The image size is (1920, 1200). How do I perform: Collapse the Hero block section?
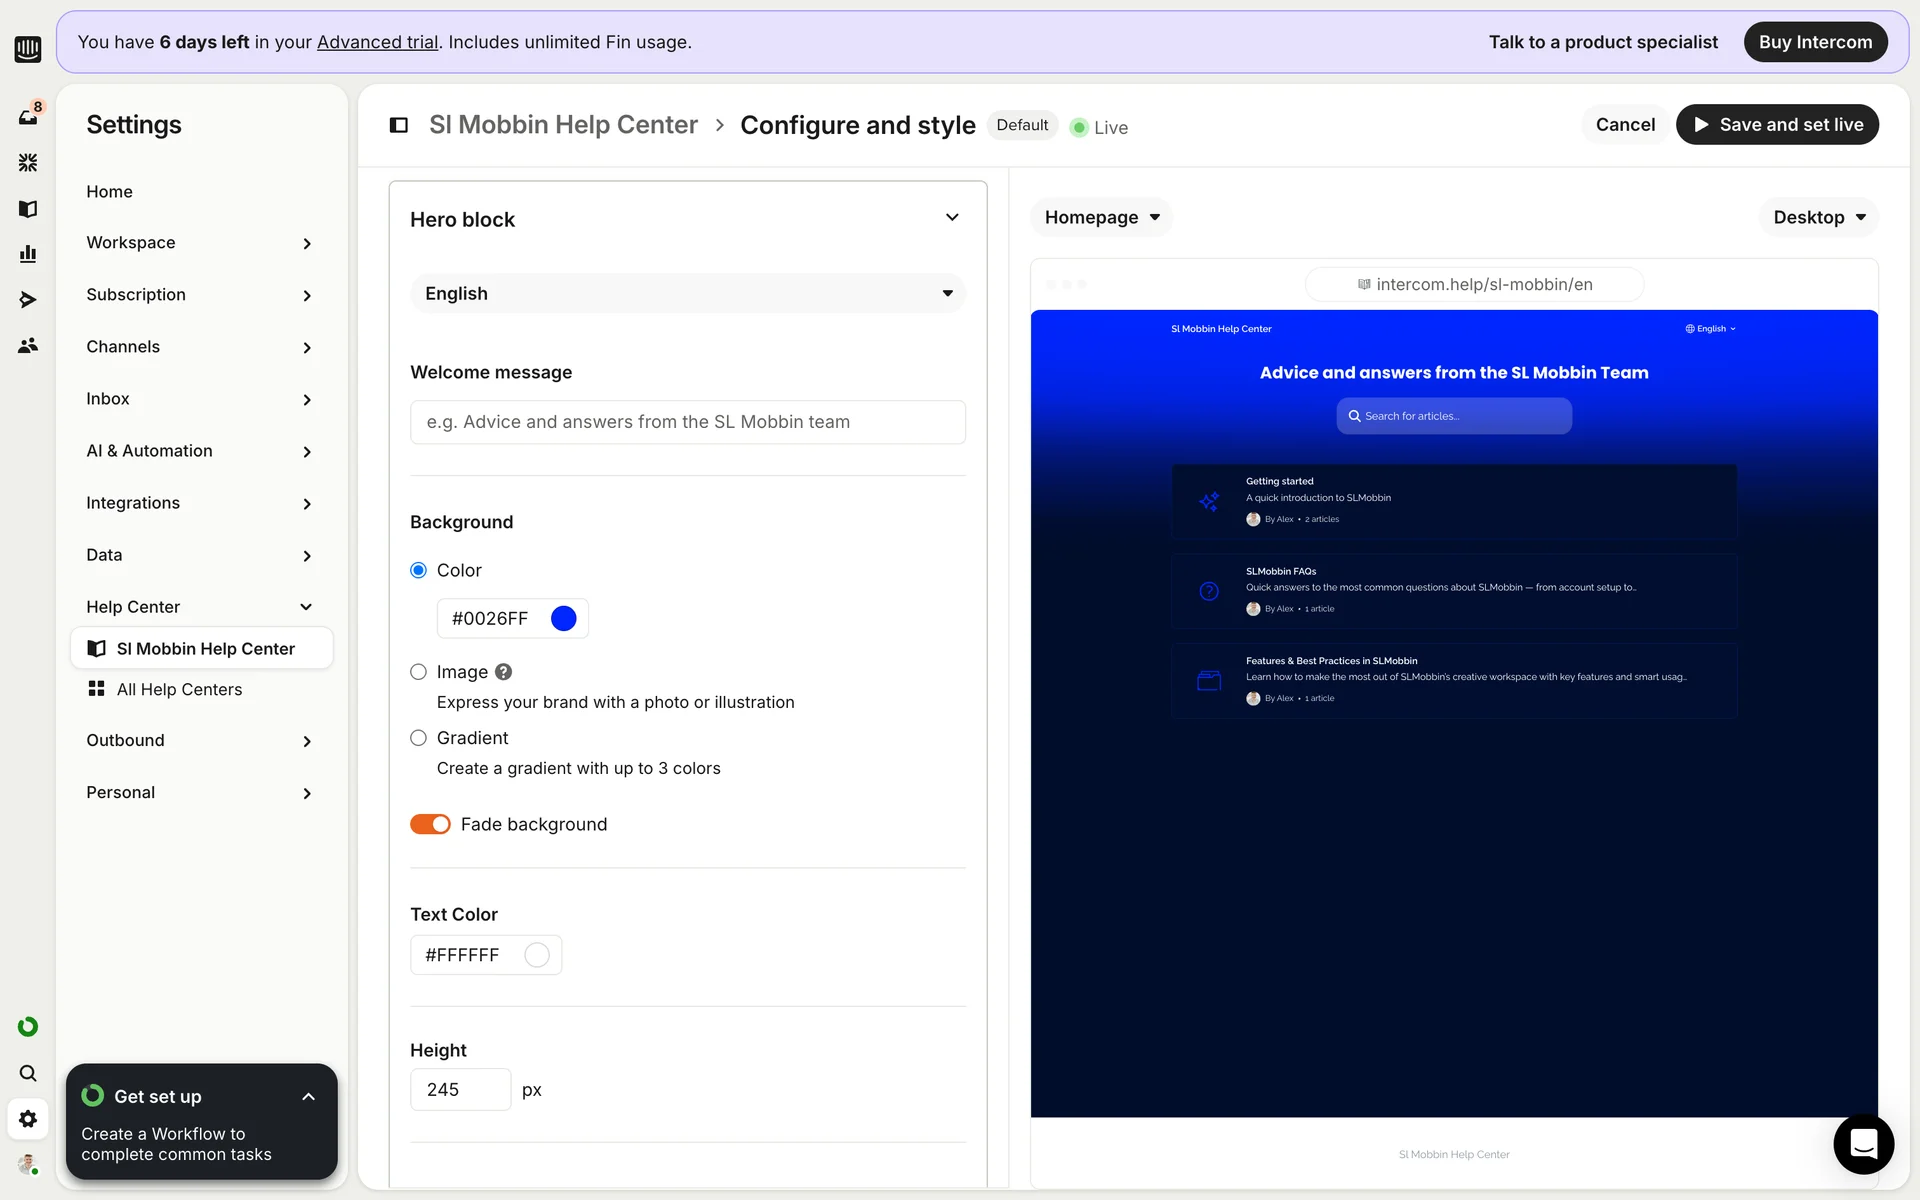tap(952, 218)
